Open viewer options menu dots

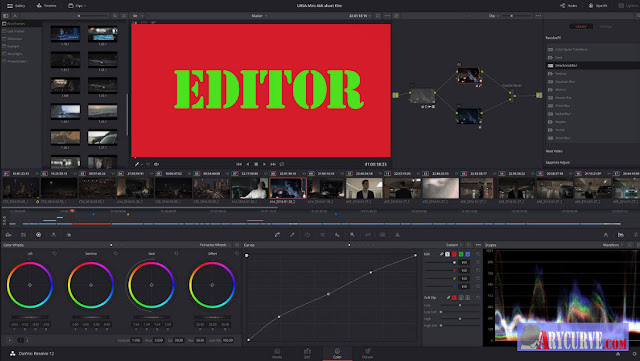[387, 16]
